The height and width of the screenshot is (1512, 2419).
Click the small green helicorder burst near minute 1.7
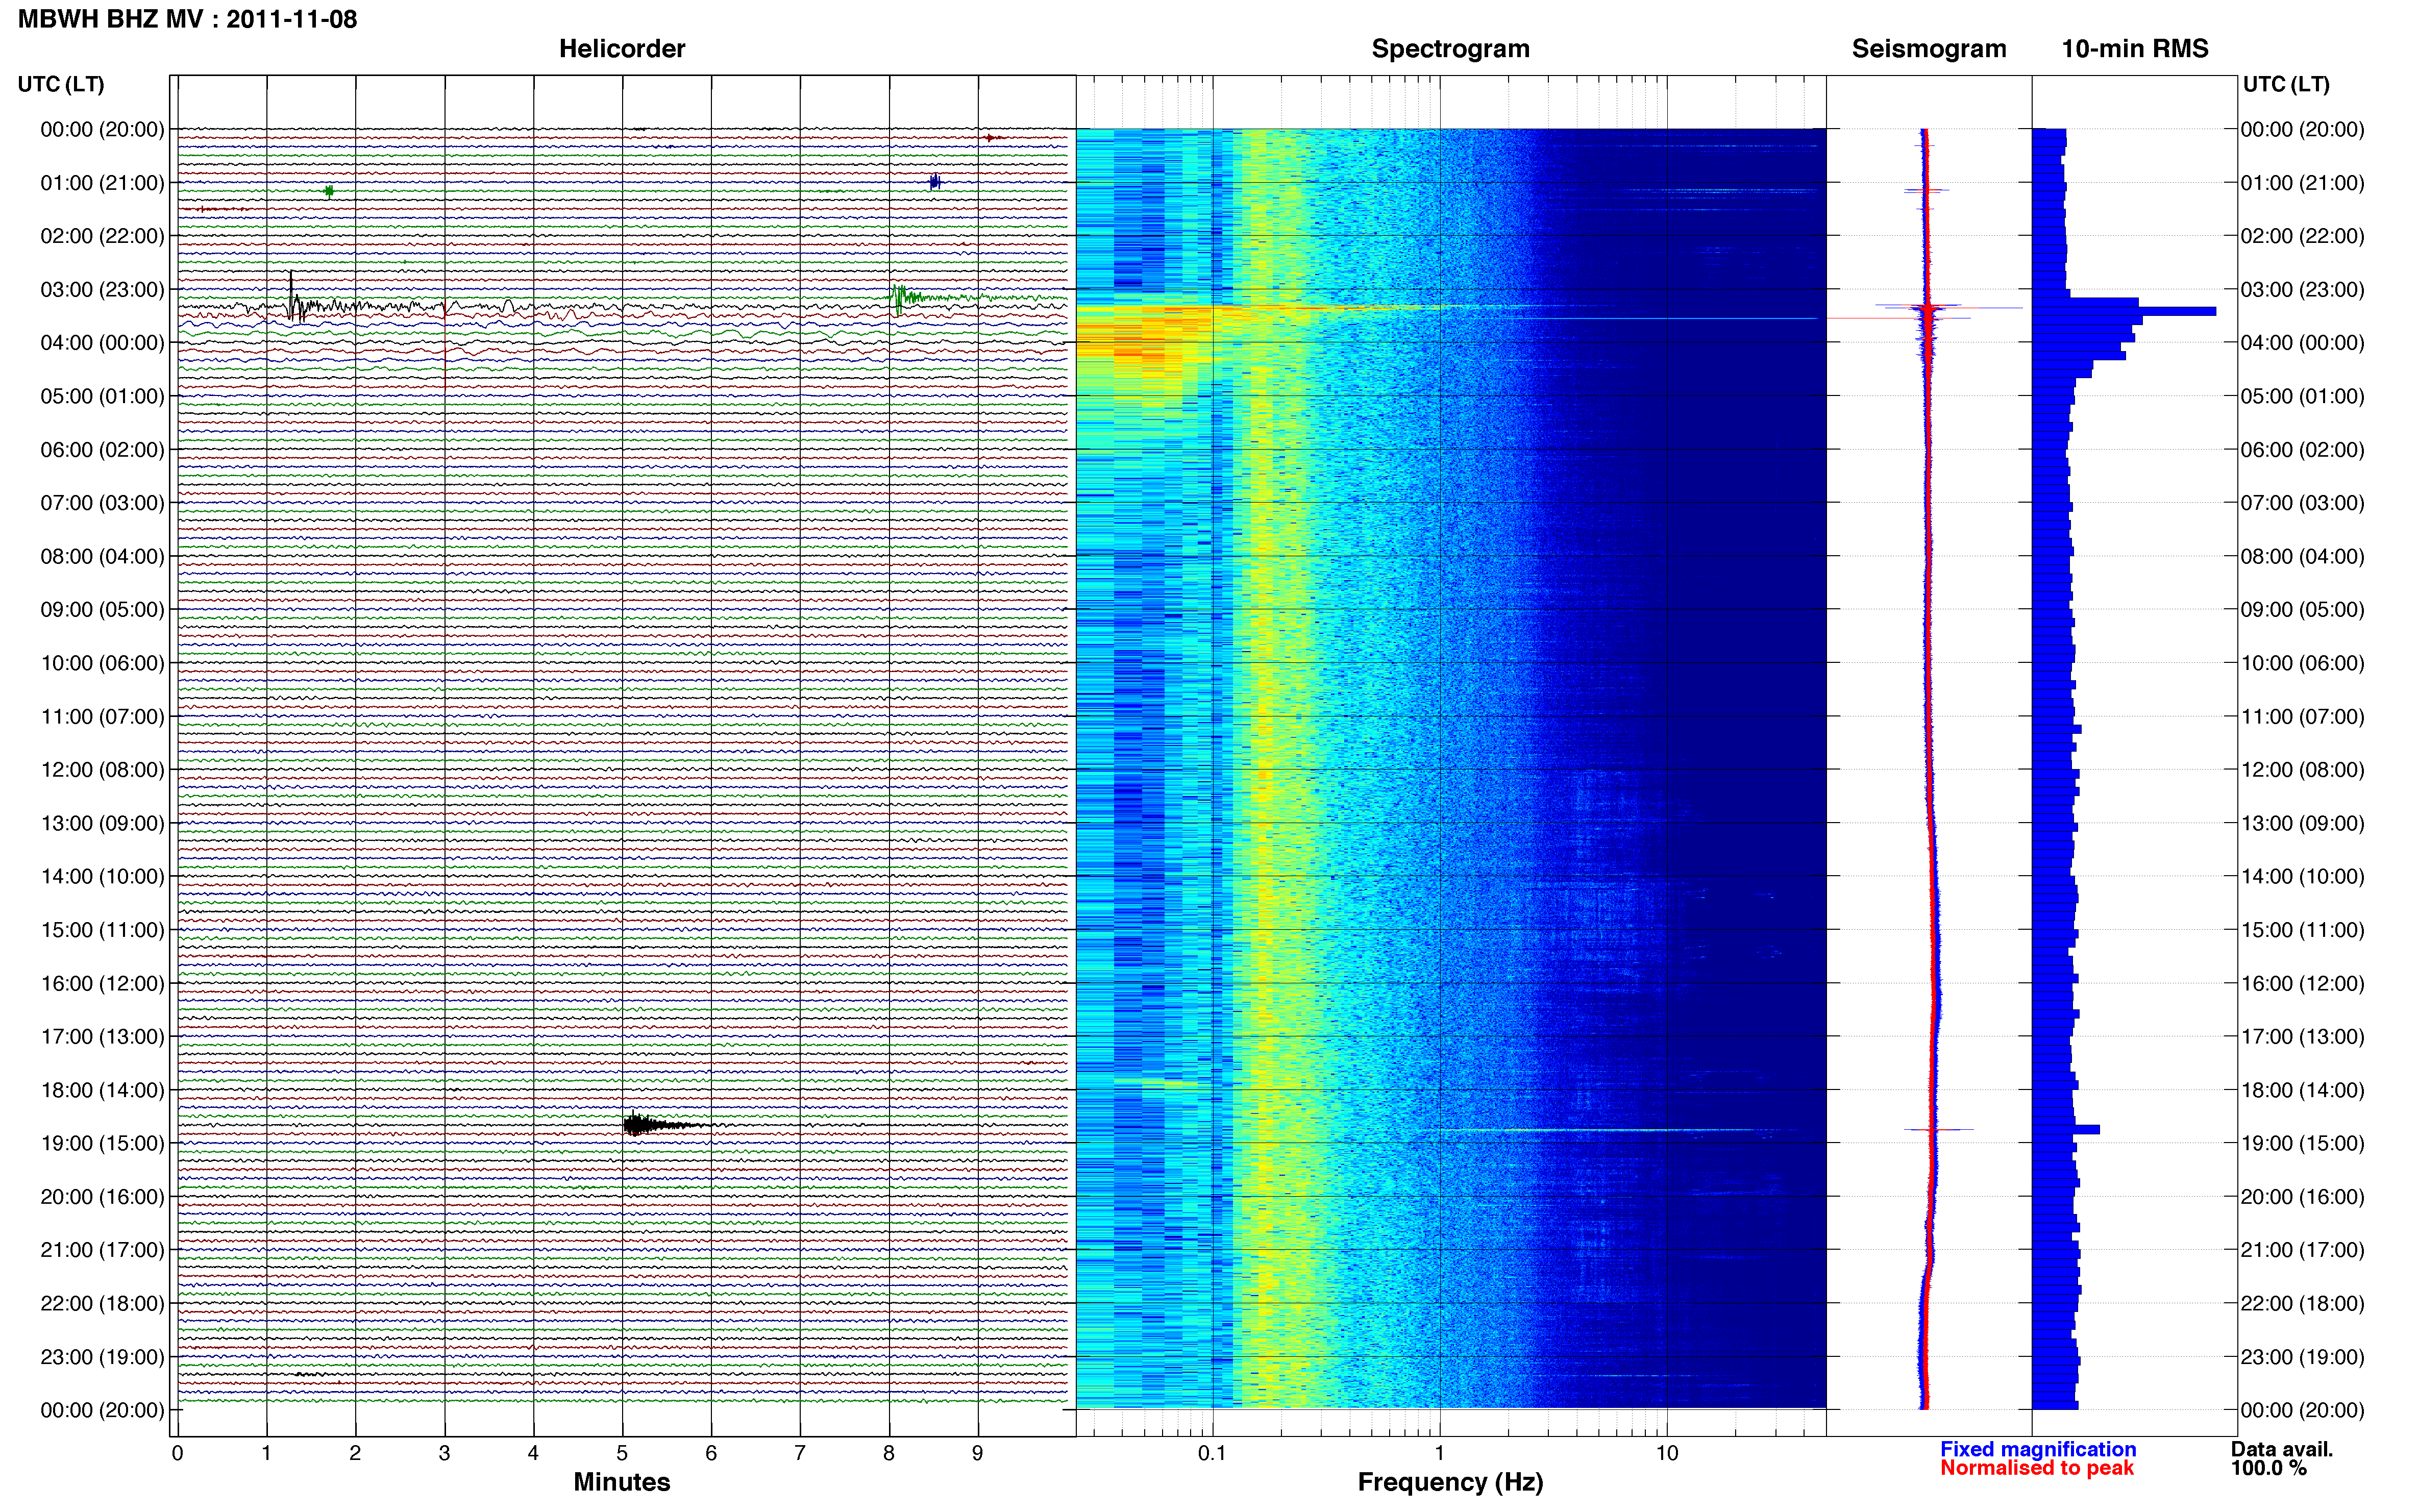[x=329, y=191]
